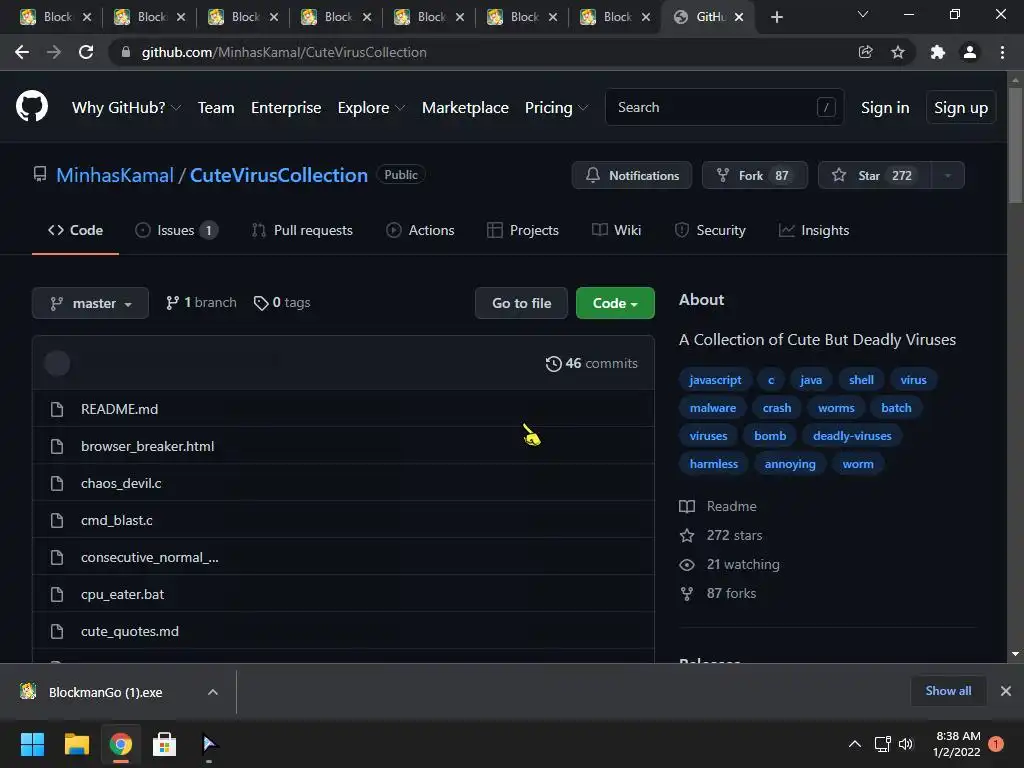Click Chrome icon in taskbar
Image resolution: width=1024 pixels, height=768 pixels.
(121, 744)
